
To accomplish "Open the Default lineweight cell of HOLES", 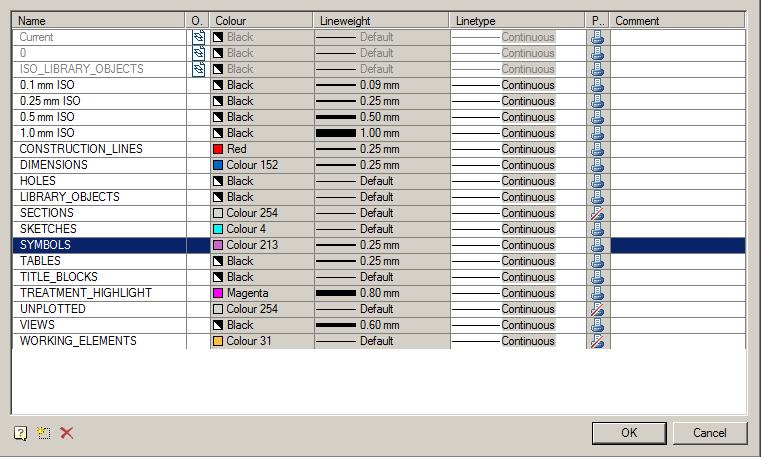I will pyautogui.click(x=382, y=181).
